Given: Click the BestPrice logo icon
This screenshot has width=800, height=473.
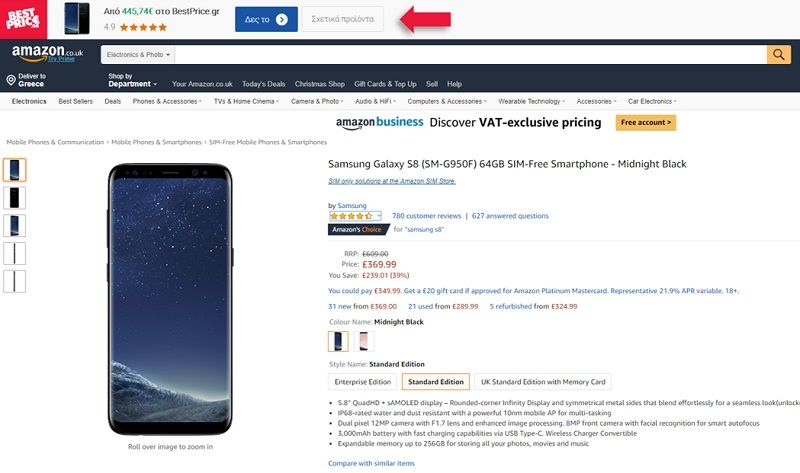Looking at the screenshot, I should pyautogui.click(x=20, y=19).
